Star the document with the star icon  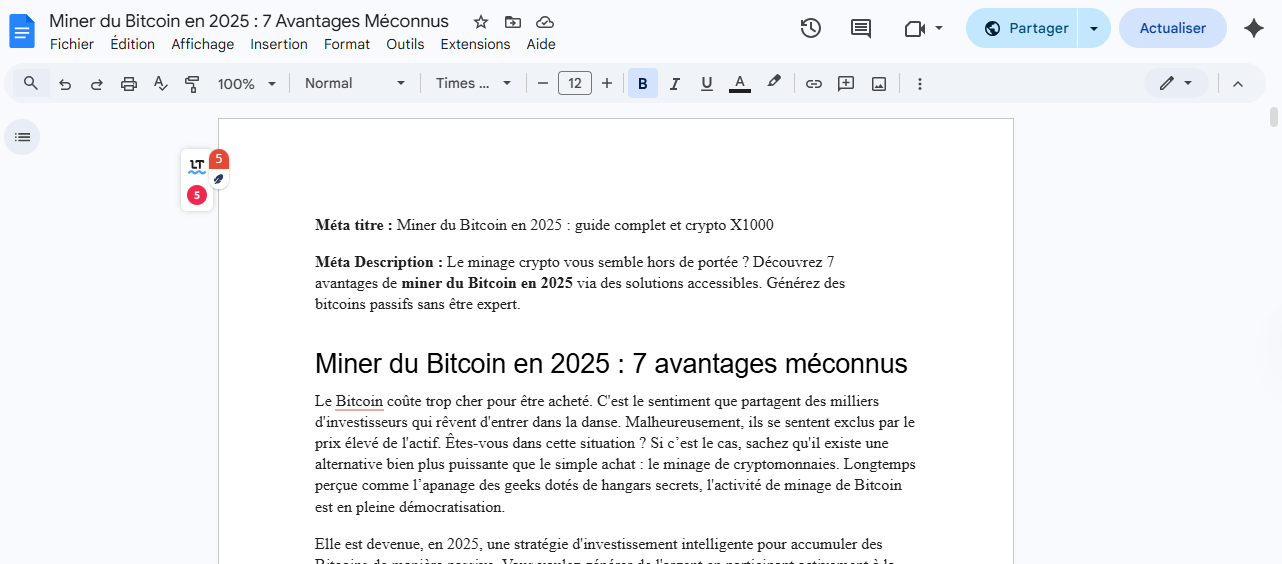(481, 22)
